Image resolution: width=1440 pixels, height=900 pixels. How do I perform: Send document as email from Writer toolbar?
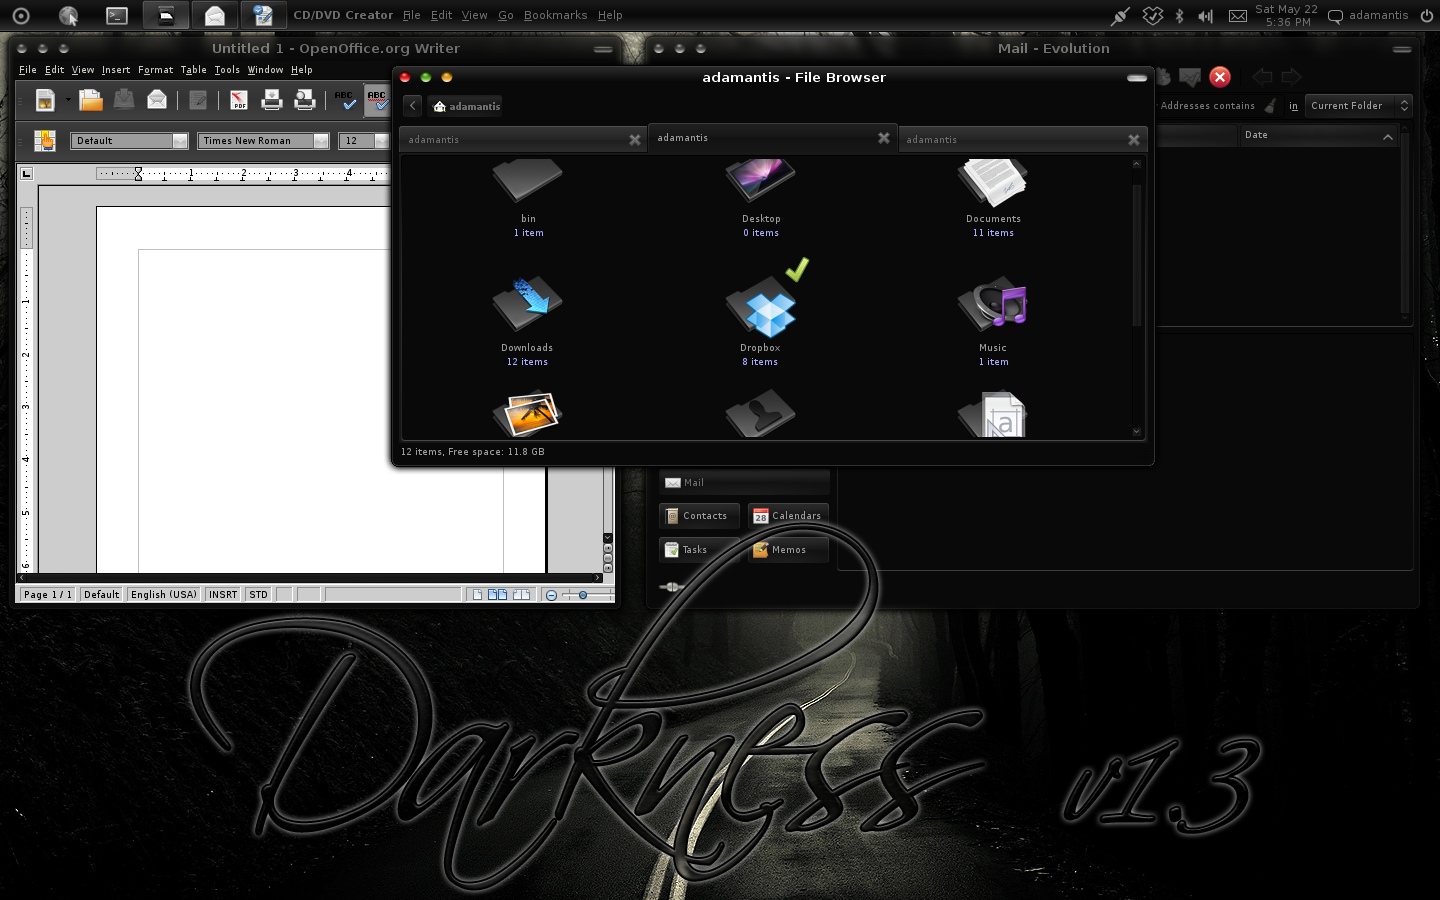point(157,100)
